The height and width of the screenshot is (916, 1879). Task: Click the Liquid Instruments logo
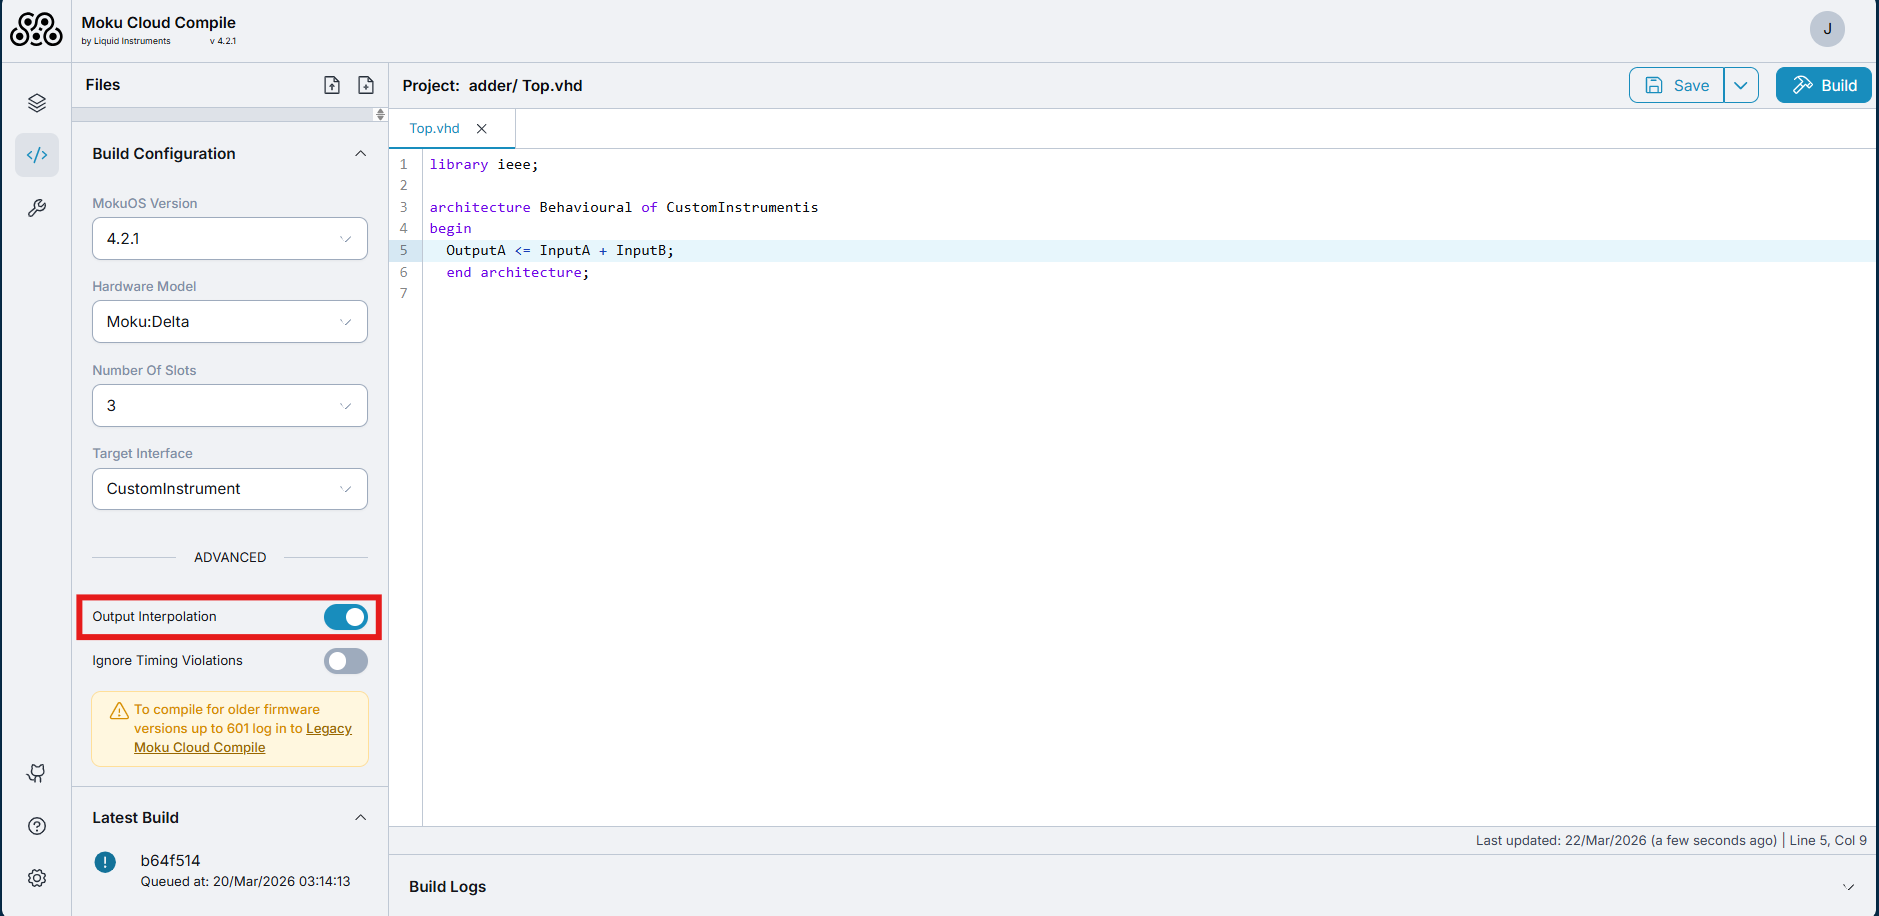[36, 29]
